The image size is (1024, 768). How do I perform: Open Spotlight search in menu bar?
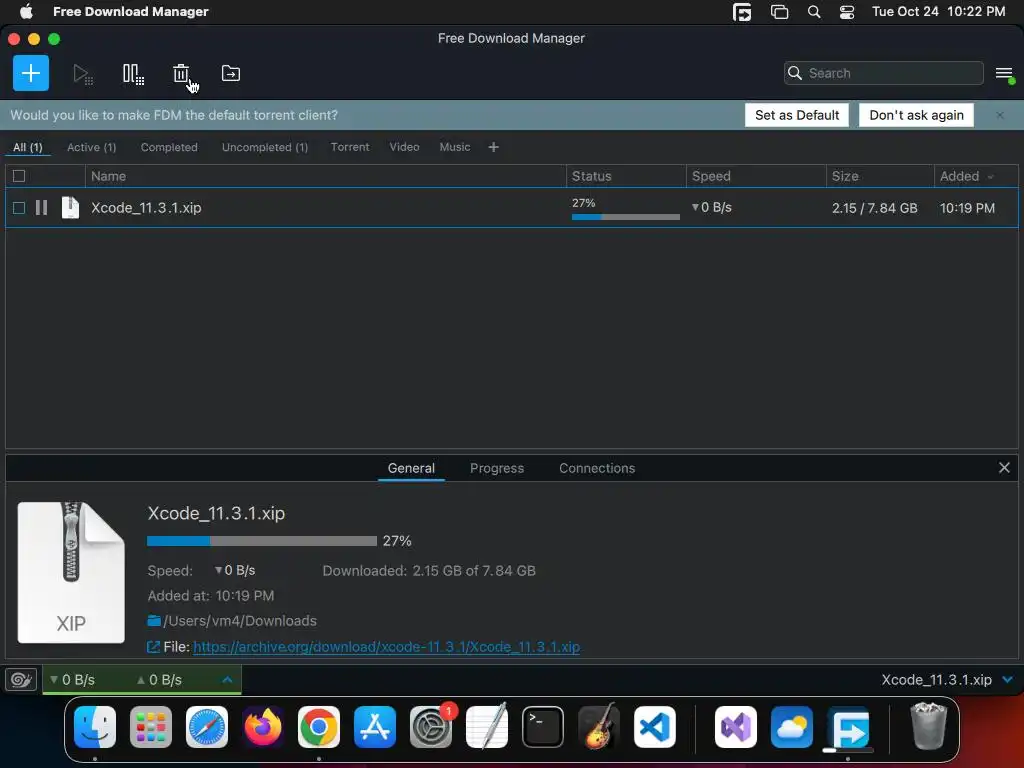pos(814,12)
